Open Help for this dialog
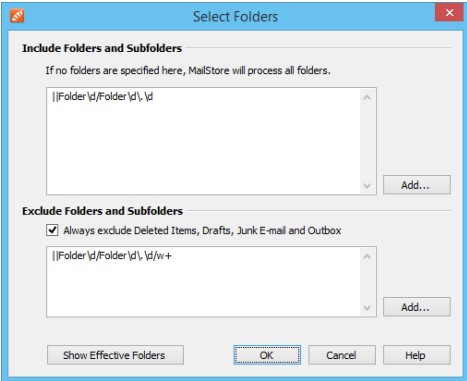Image resolution: width=467 pixels, height=381 pixels. (x=417, y=355)
